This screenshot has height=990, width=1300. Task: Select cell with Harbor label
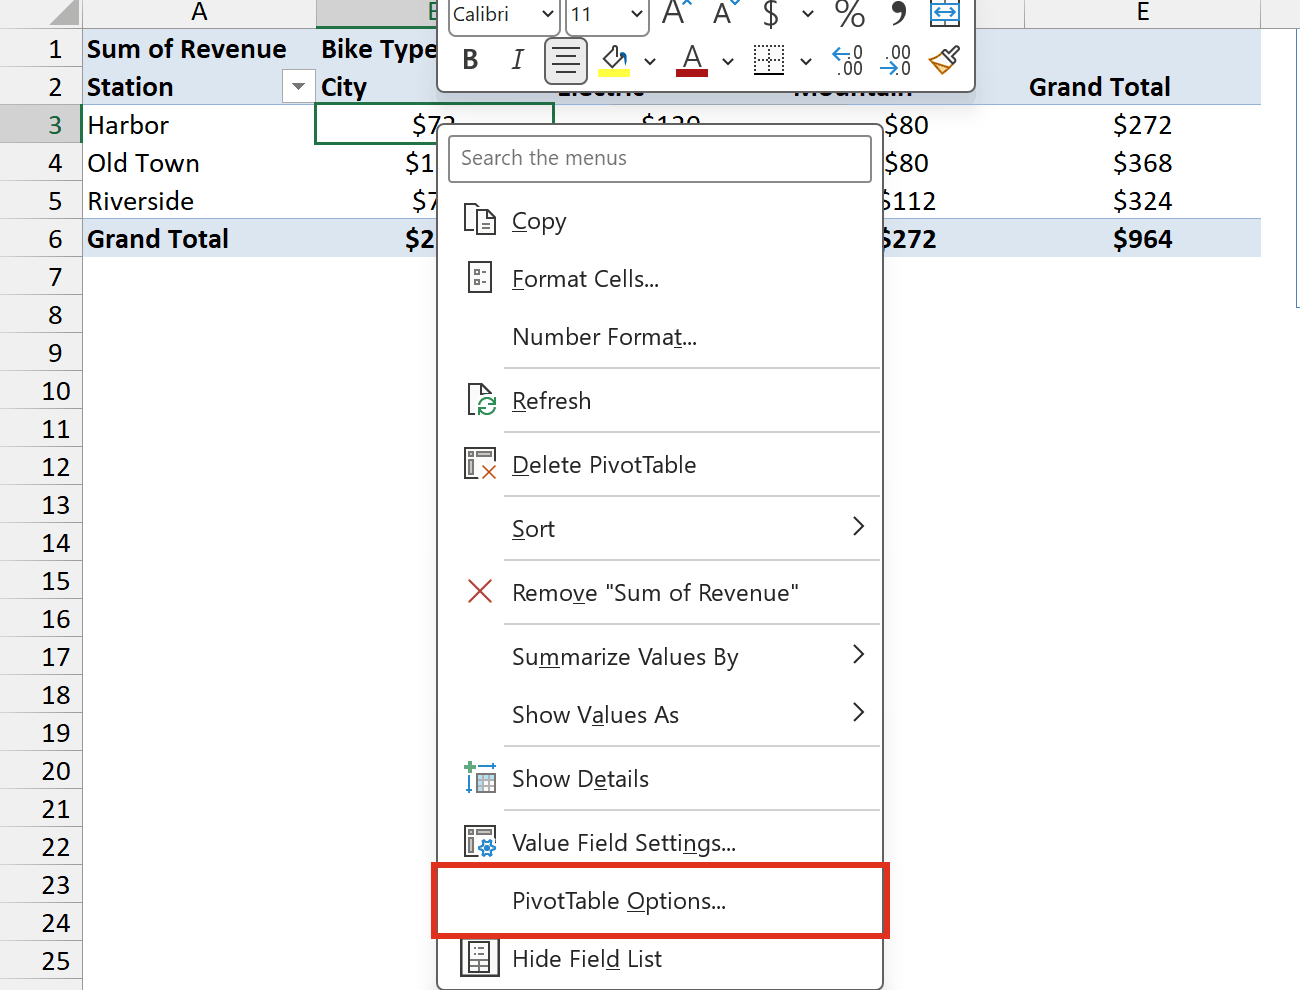(x=199, y=125)
